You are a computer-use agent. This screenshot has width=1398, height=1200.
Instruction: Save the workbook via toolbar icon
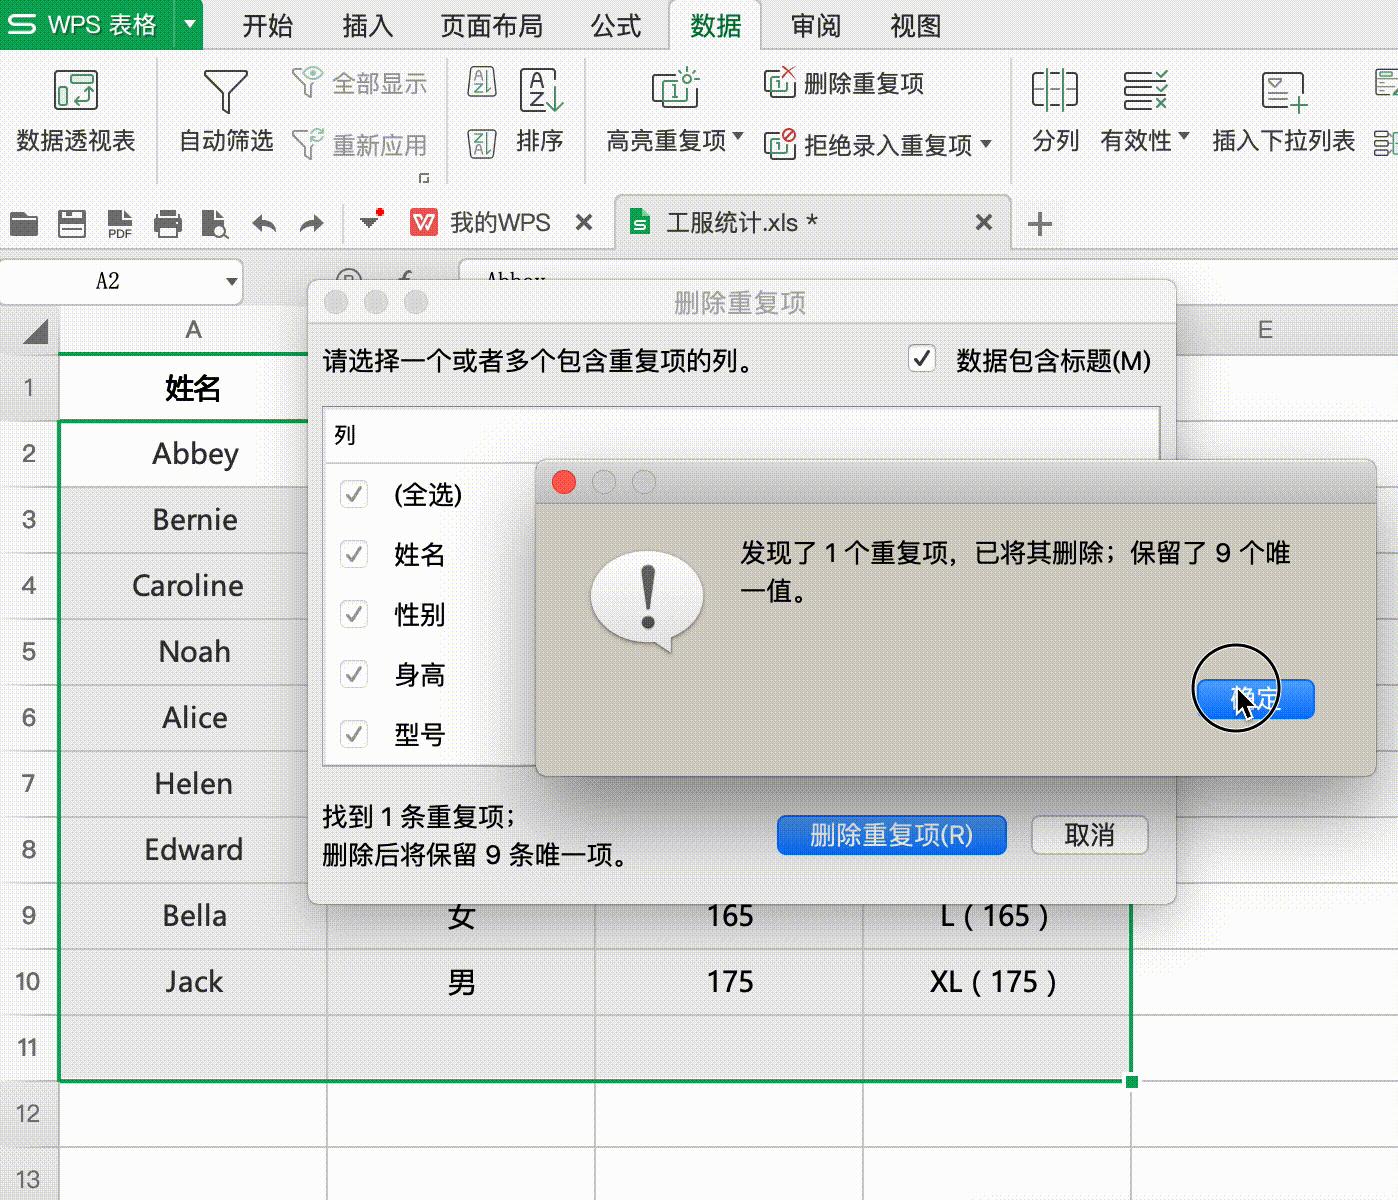[71, 223]
